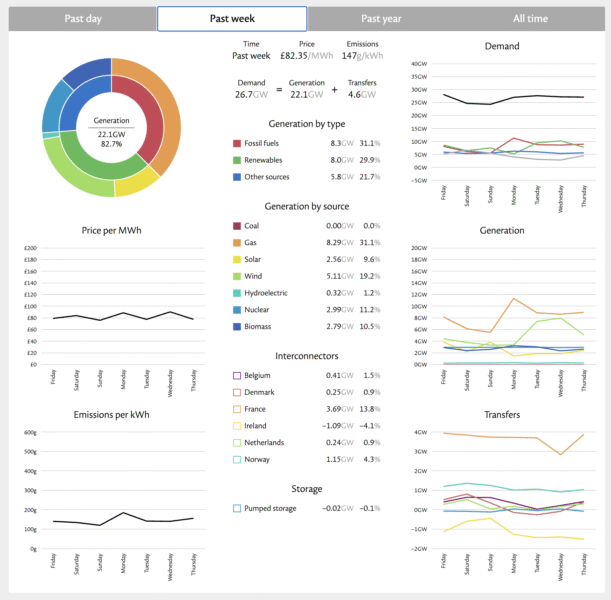Click the Other sources blue swatch
Viewport: 611px width, 600px height.
237,177
